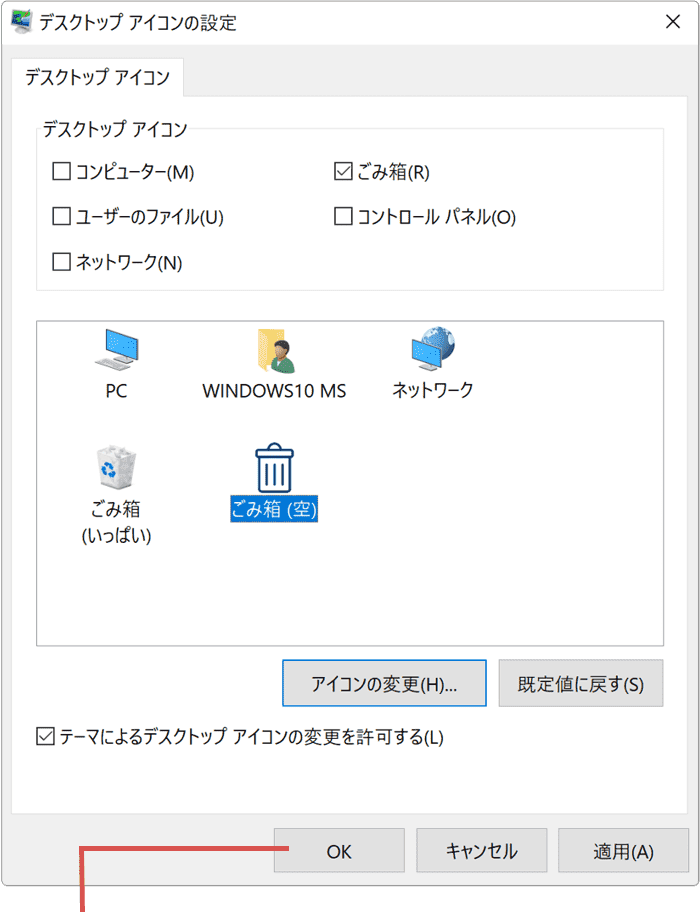The image size is (700, 912).
Task: Close the デスクトップ アイコンの設定 dialog
Action: [x=673, y=22]
